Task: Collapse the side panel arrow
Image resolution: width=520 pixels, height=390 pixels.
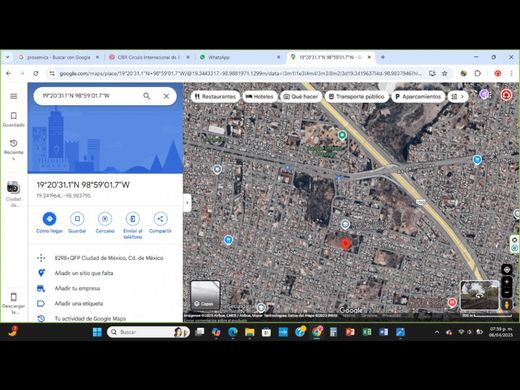Action: pyautogui.click(x=187, y=203)
